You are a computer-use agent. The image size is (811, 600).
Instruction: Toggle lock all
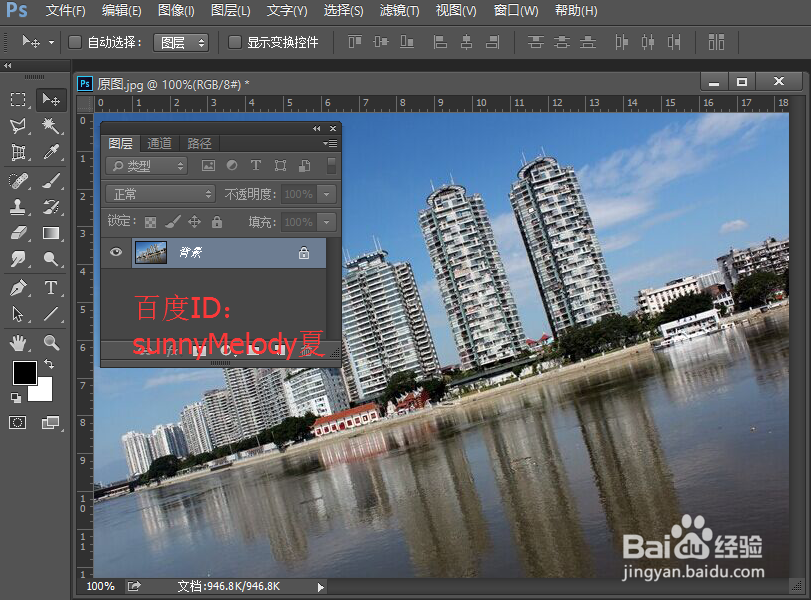pos(217,222)
